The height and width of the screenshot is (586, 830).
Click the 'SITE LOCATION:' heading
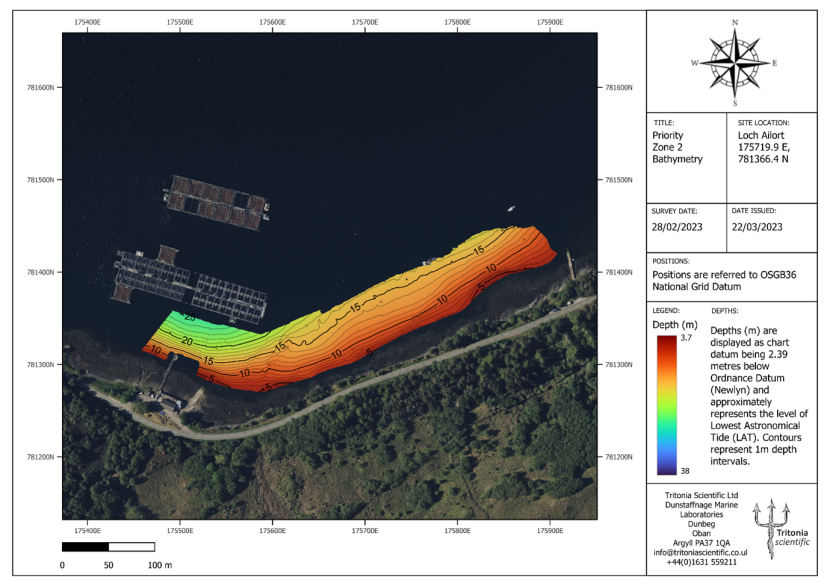pos(763,123)
